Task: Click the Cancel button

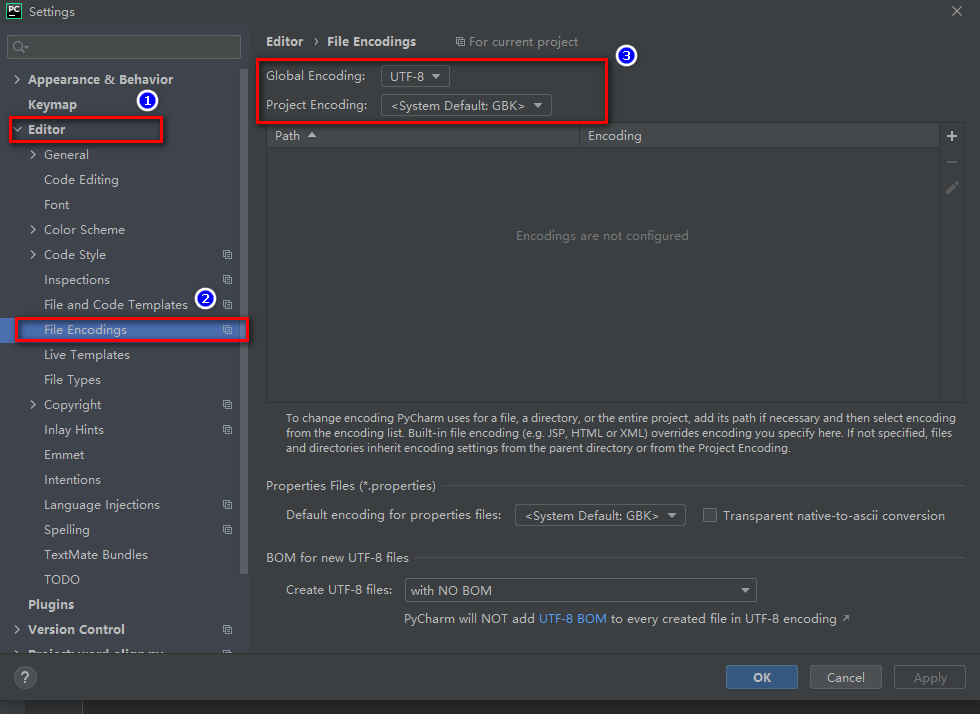Action: click(x=846, y=677)
